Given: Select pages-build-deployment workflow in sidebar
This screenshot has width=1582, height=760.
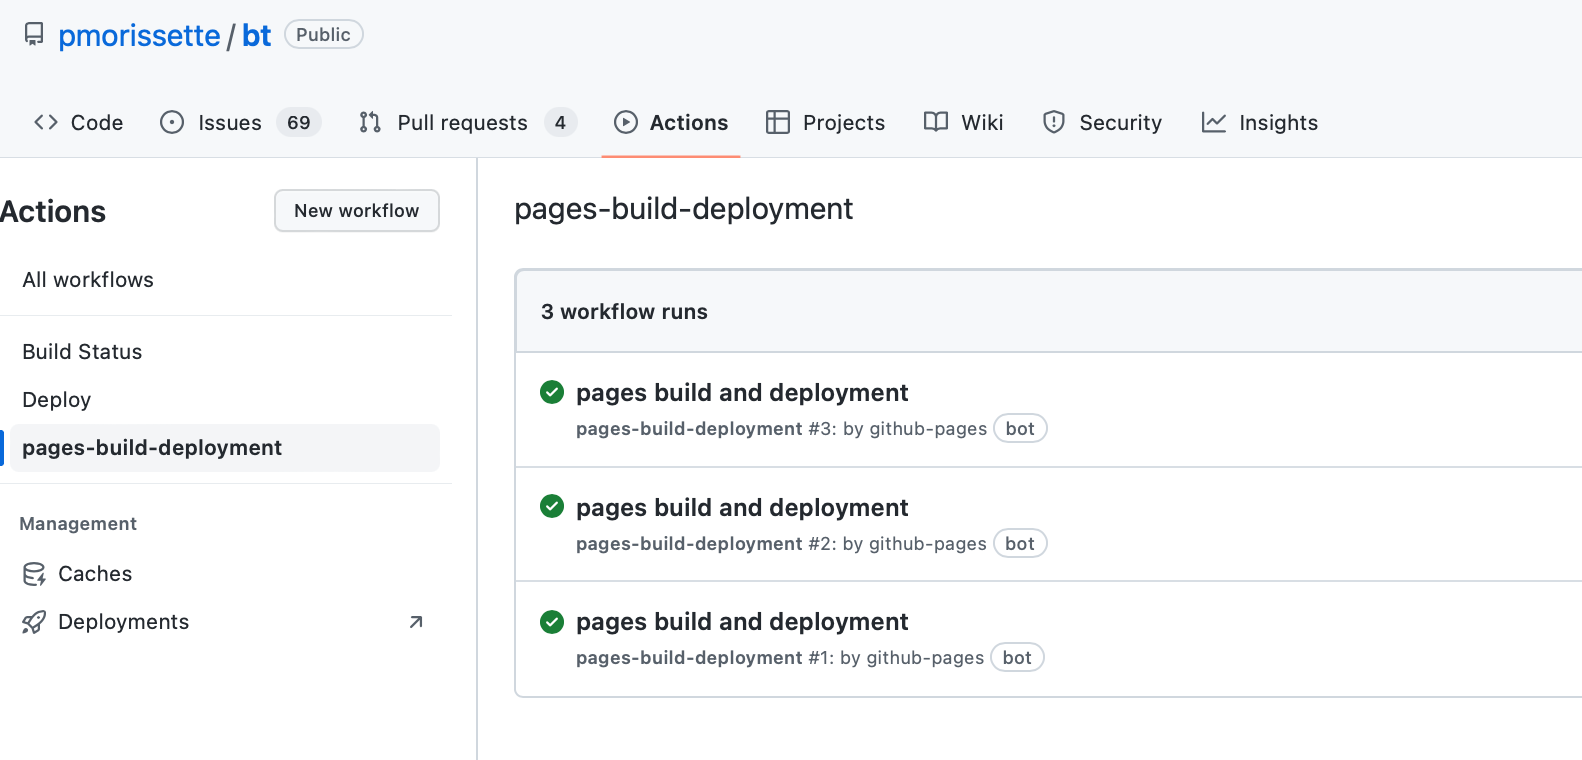Looking at the screenshot, I should point(224,448).
